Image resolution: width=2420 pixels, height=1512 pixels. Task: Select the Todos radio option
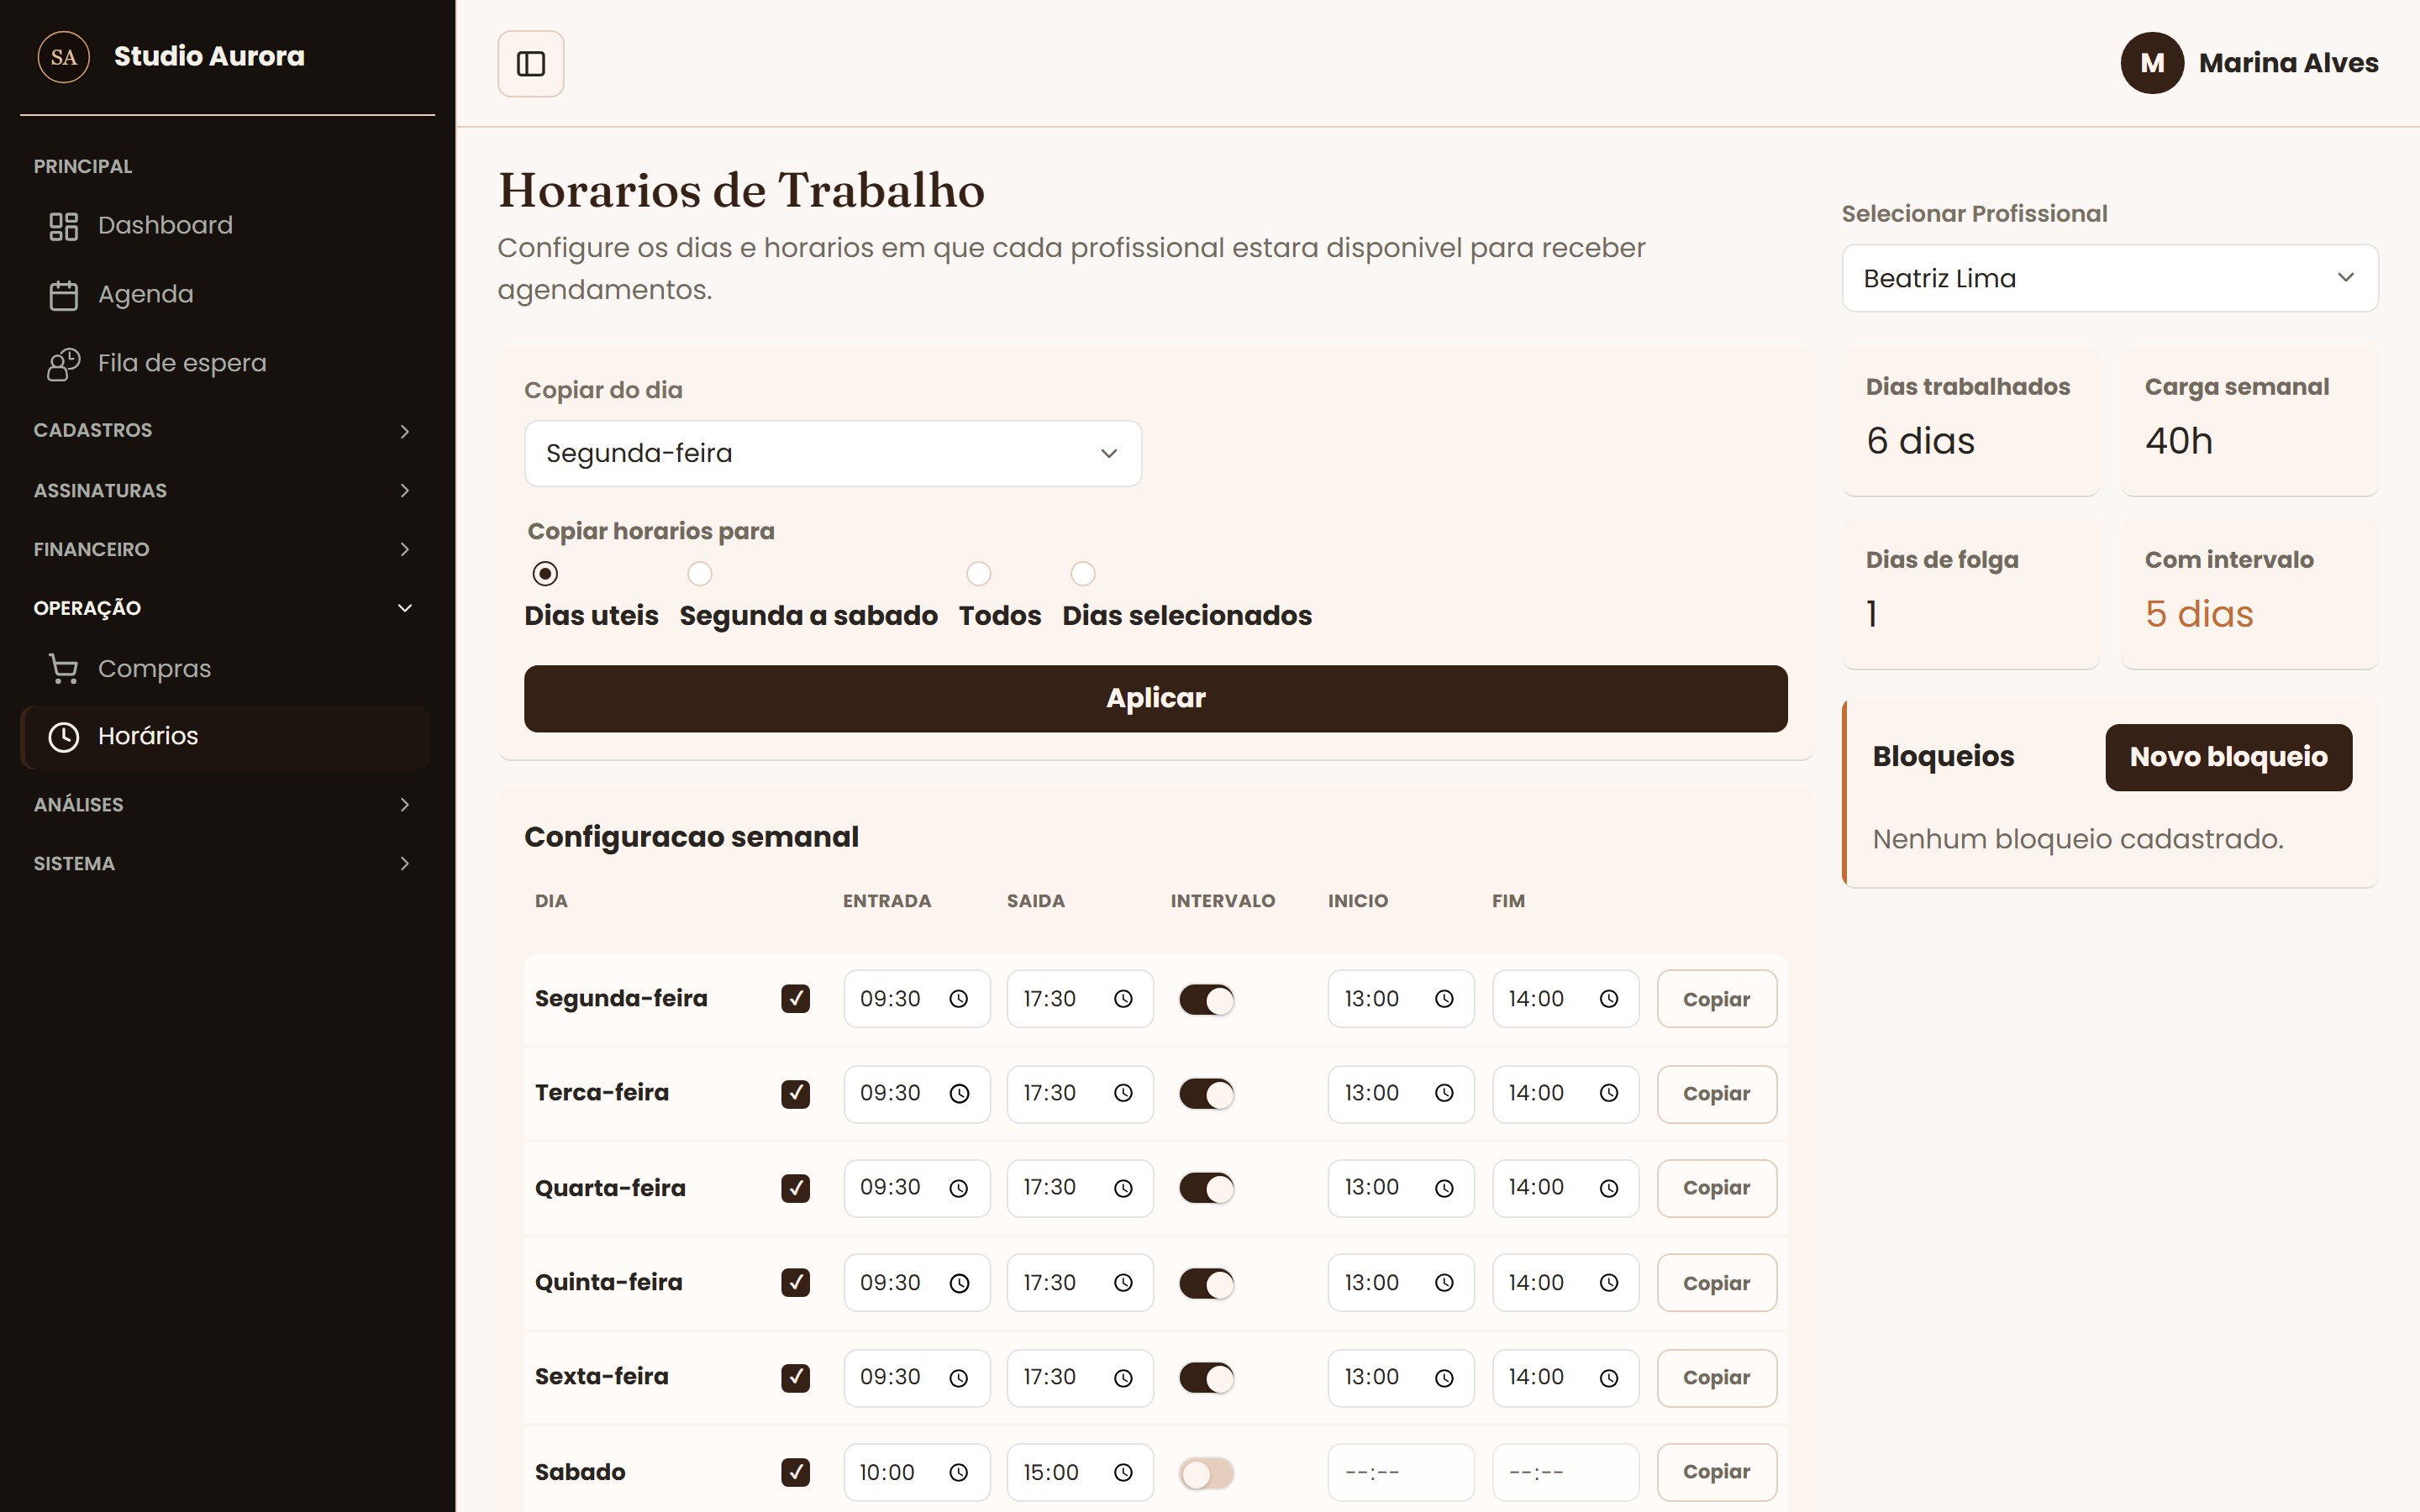click(979, 574)
